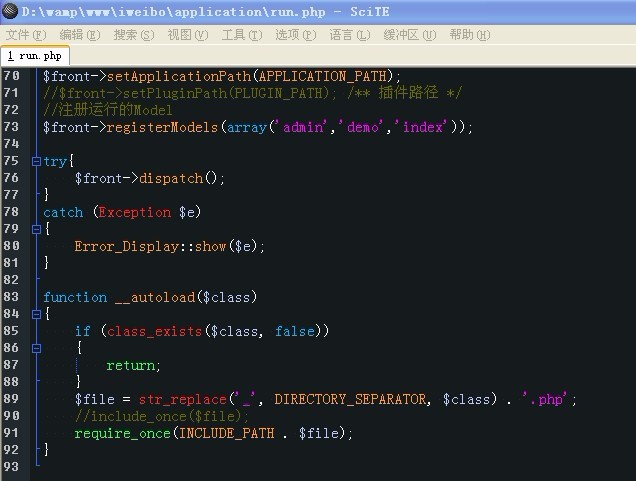The image size is (636, 481).
Task: Collapse the if block fold at line 86
Action: (x=36, y=348)
